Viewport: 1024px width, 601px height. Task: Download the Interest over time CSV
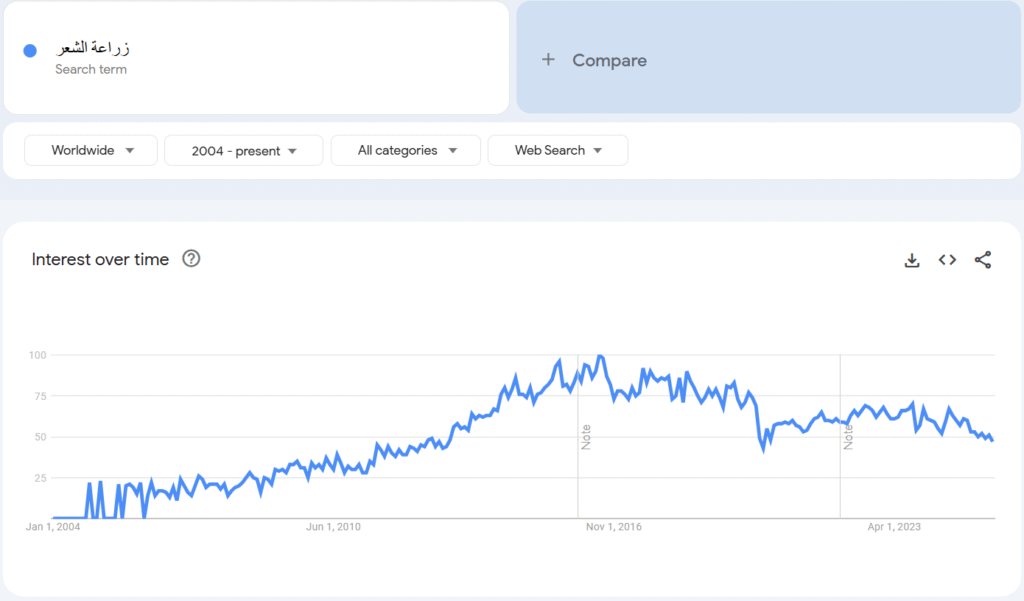[912, 260]
